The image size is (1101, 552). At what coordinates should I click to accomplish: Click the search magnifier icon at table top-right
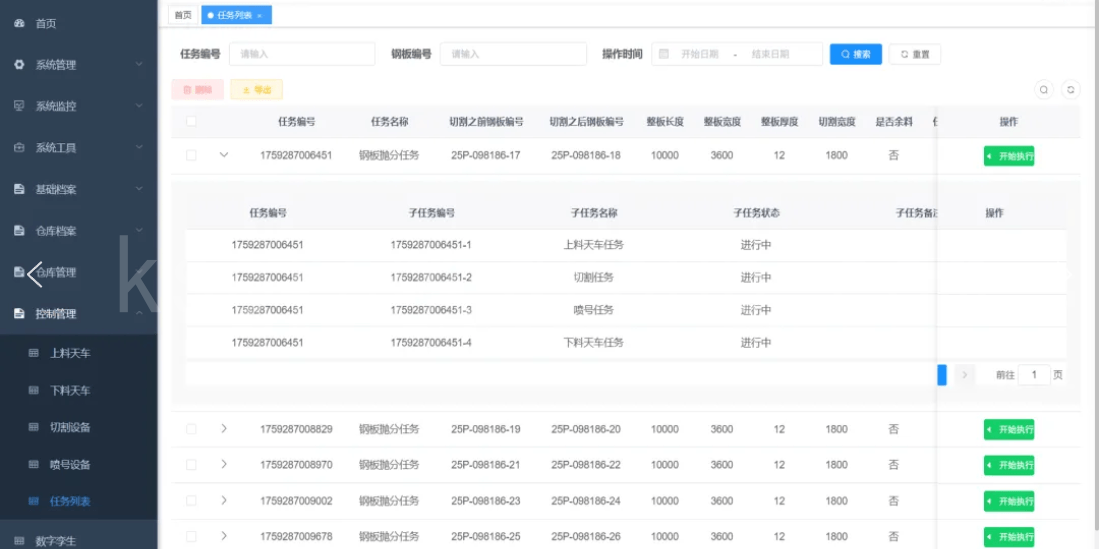(1044, 90)
